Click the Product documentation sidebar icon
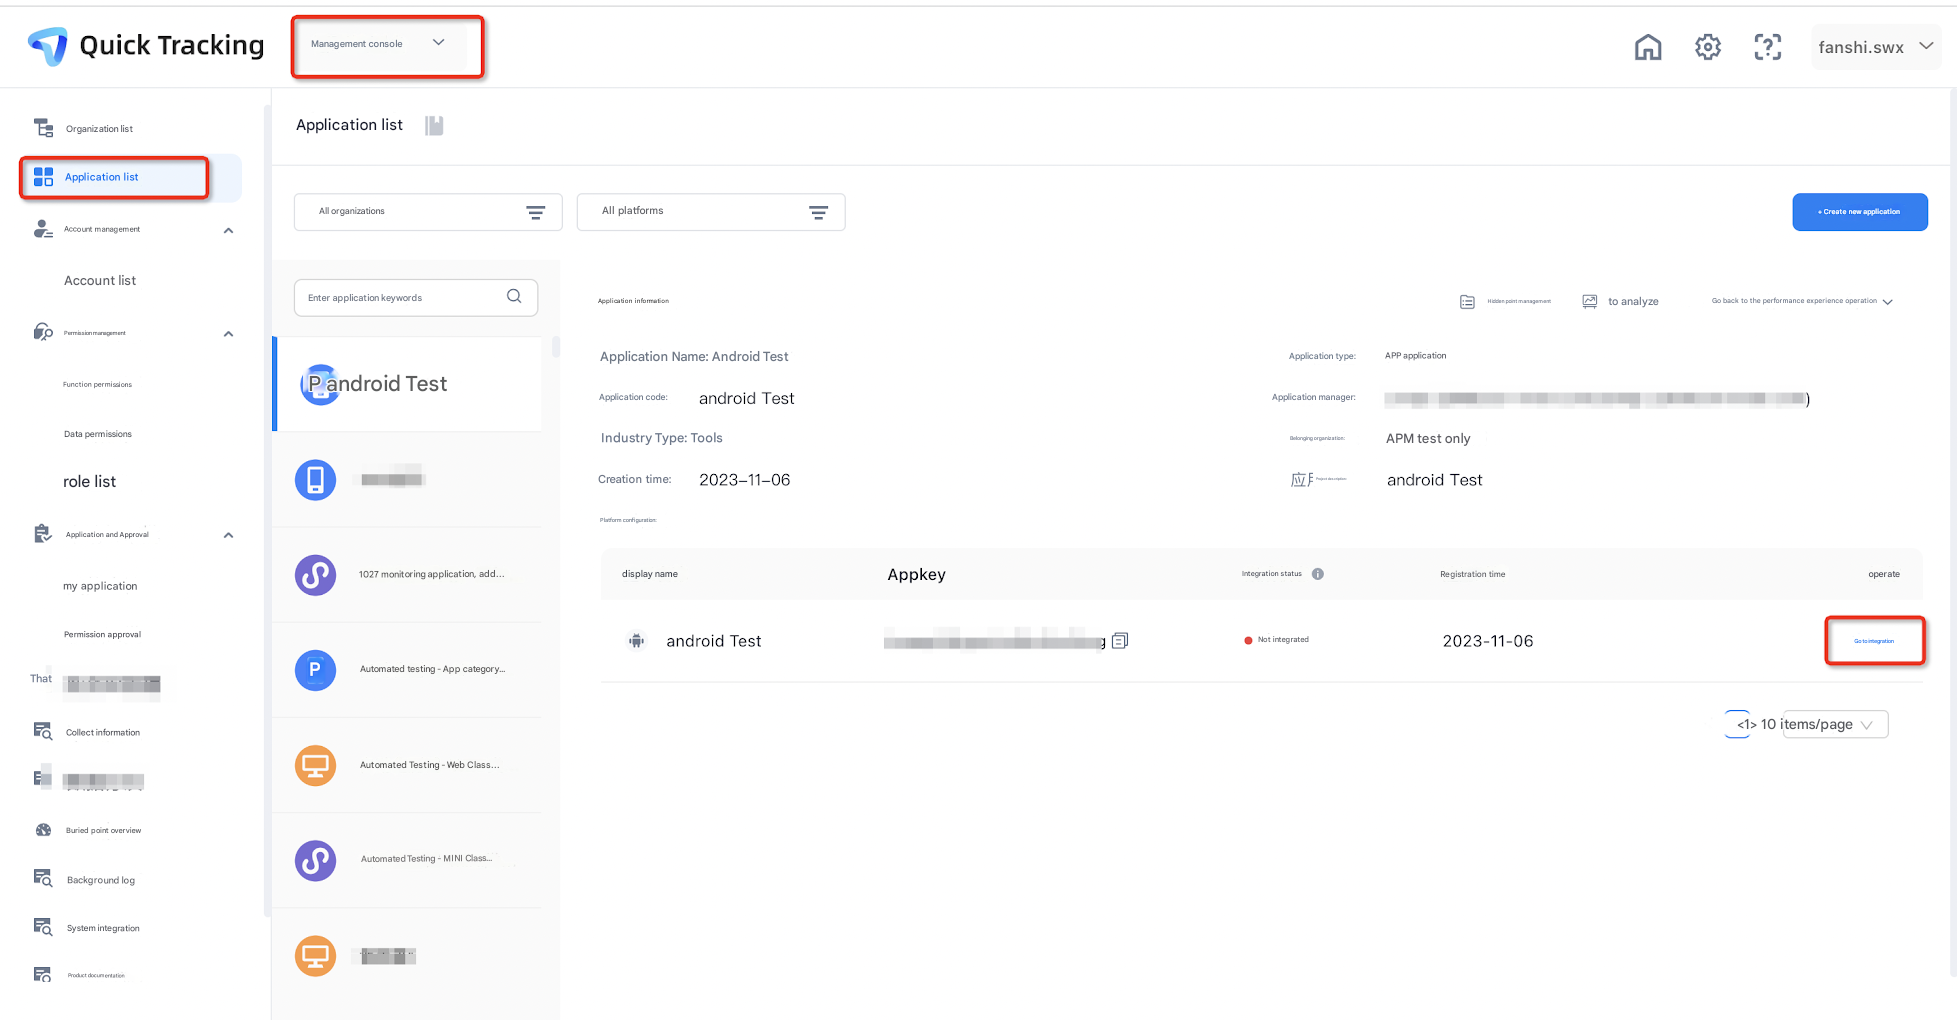 pos(43,975)
